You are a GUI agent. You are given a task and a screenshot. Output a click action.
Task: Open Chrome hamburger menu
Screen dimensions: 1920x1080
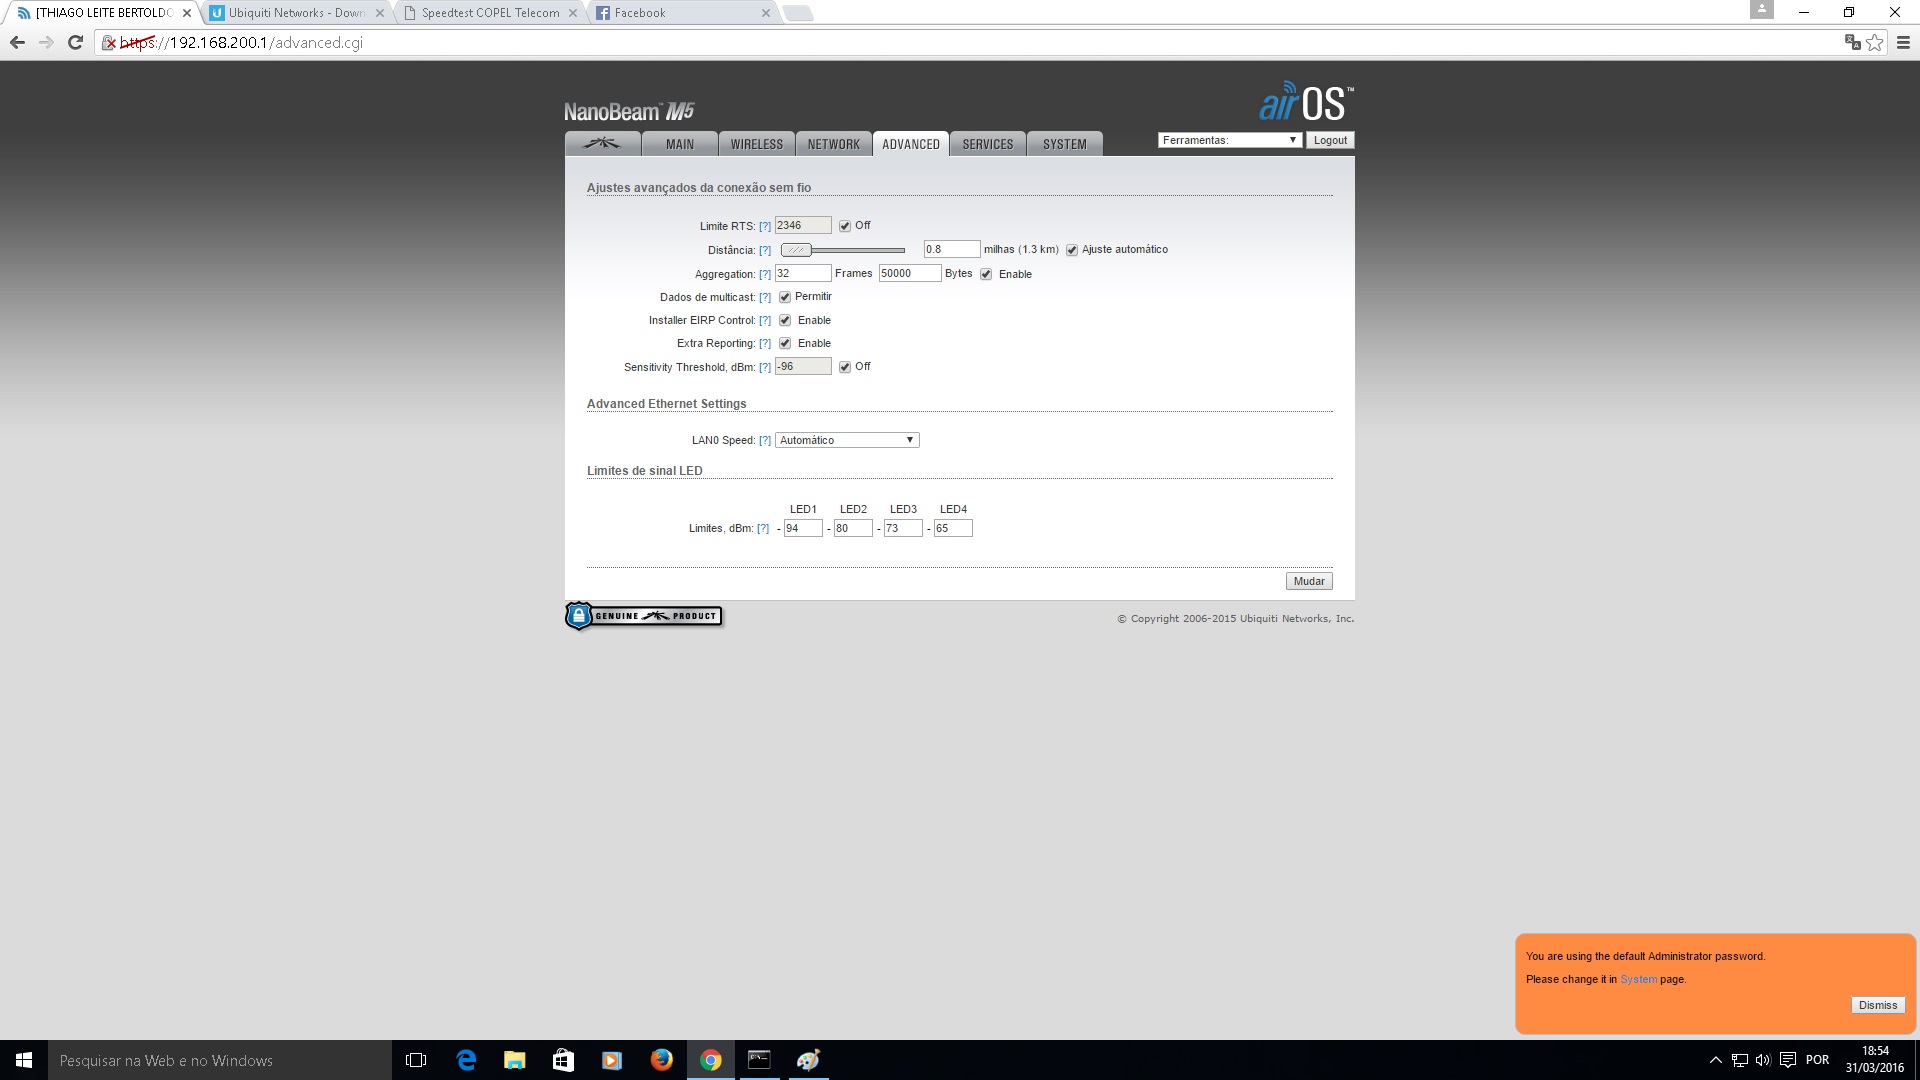[1903, 43]
